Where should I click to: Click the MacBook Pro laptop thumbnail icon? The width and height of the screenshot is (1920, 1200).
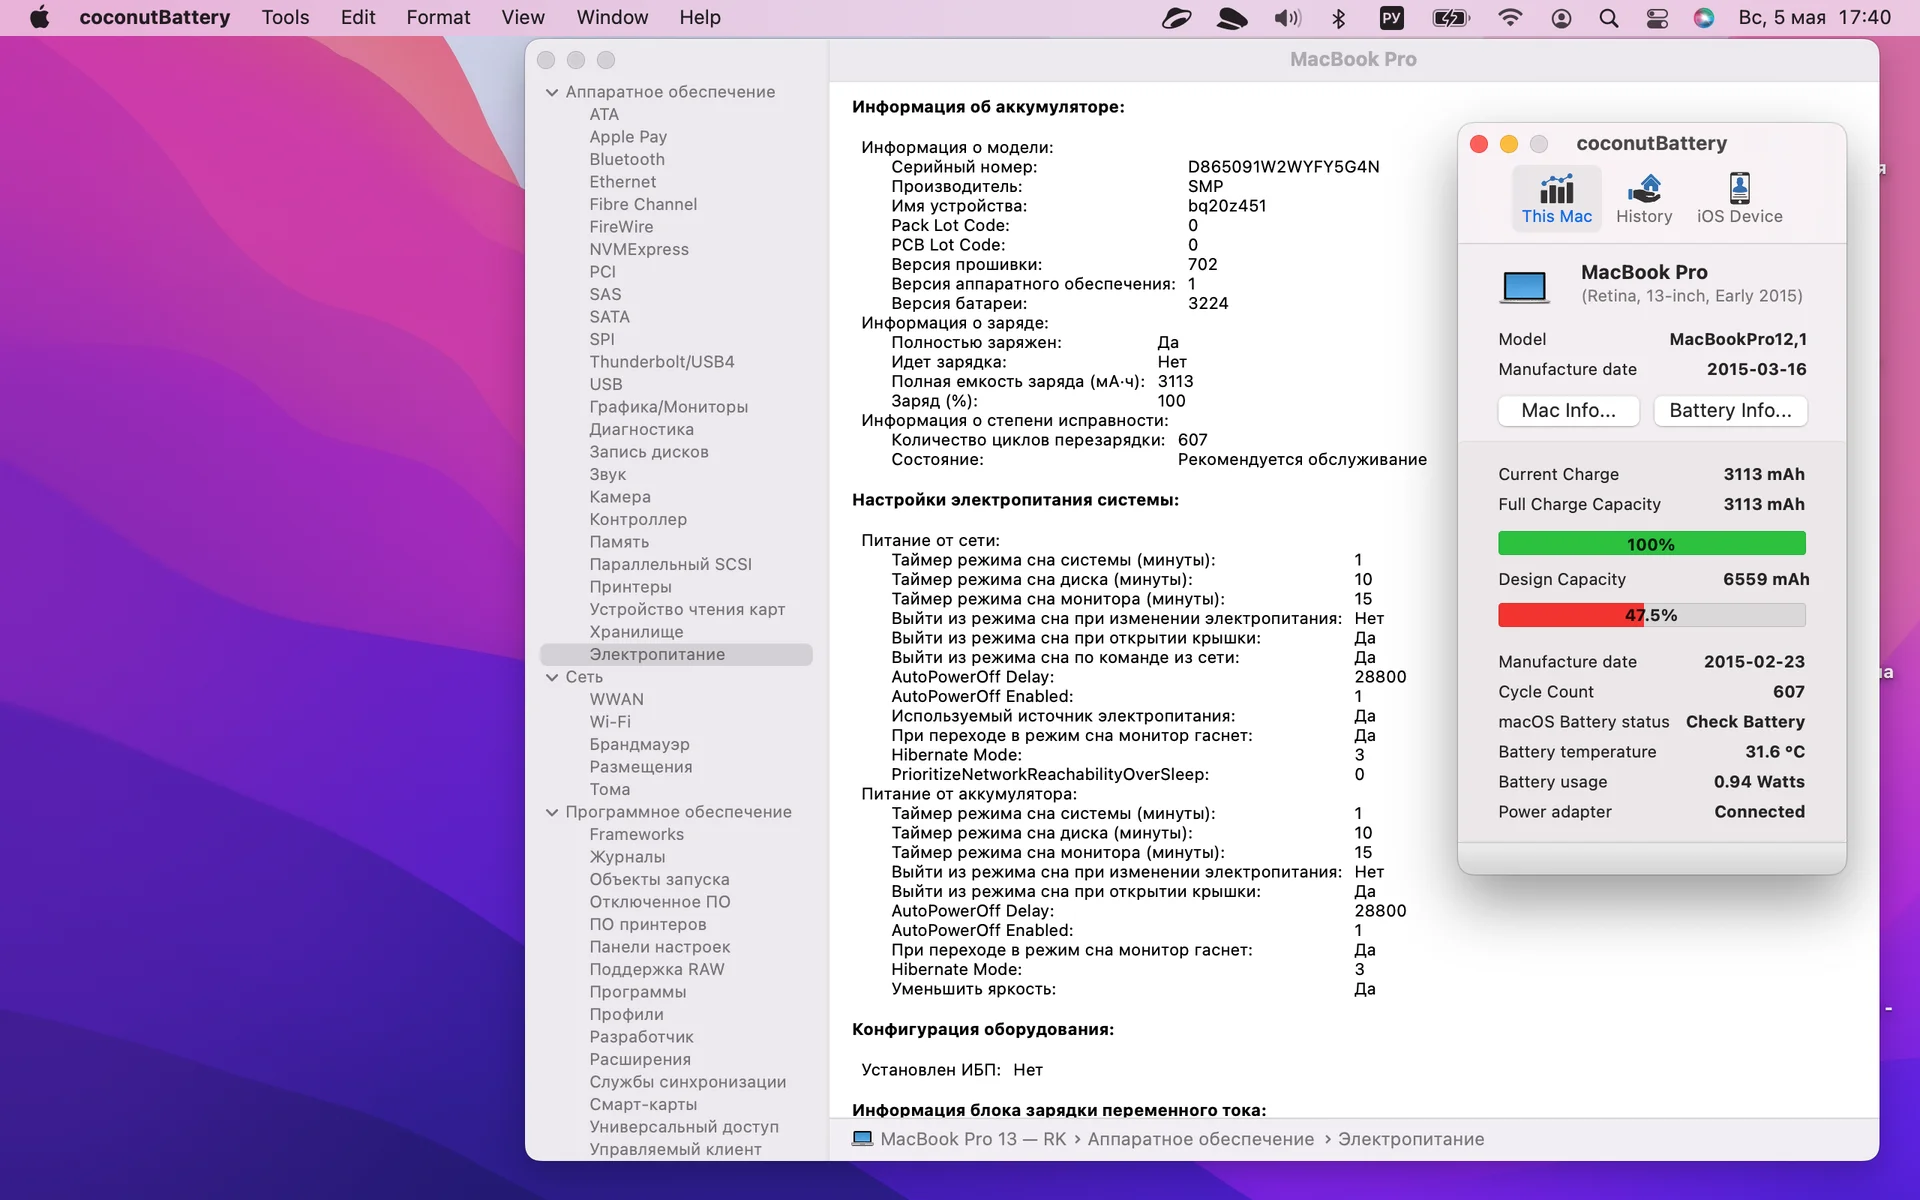pyautogui.click(x=1524, y=287)
